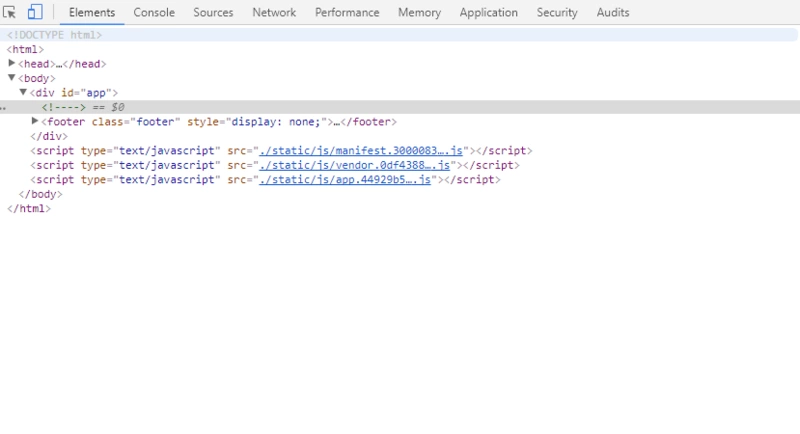This screenshot has height=434, width=800.
Task: Collapse the div id="app" node
Action: click(24, 92)
